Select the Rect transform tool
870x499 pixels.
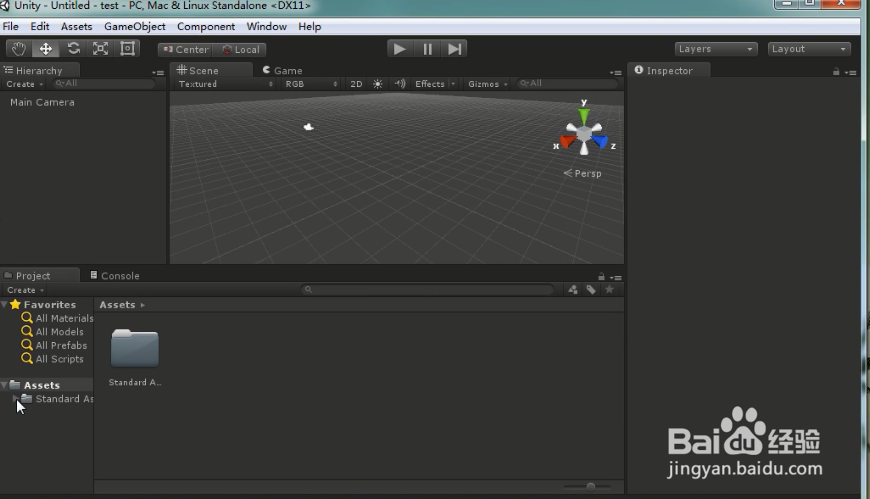point(128,49)
